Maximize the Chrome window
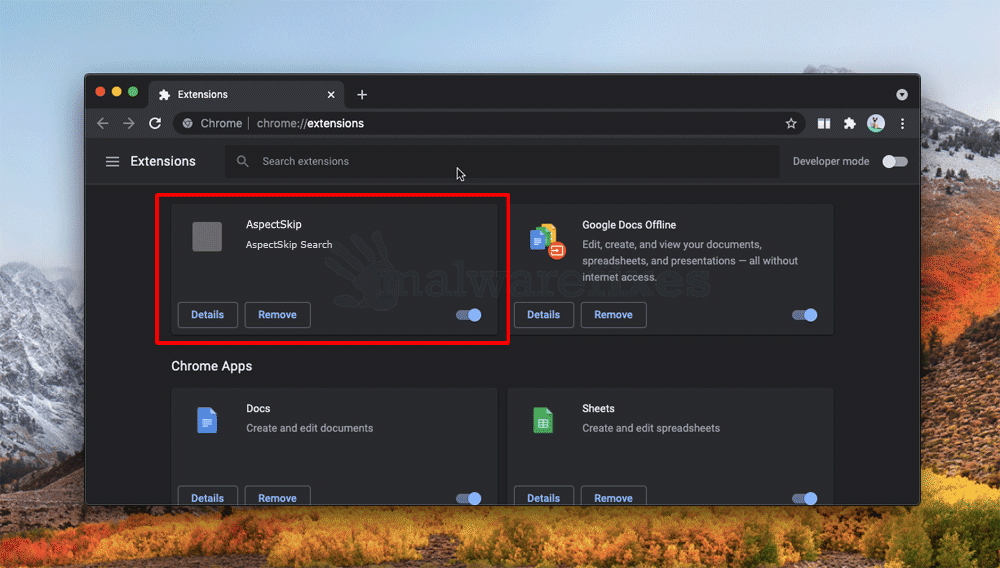Screen dimensions: 1000x568 133,92
